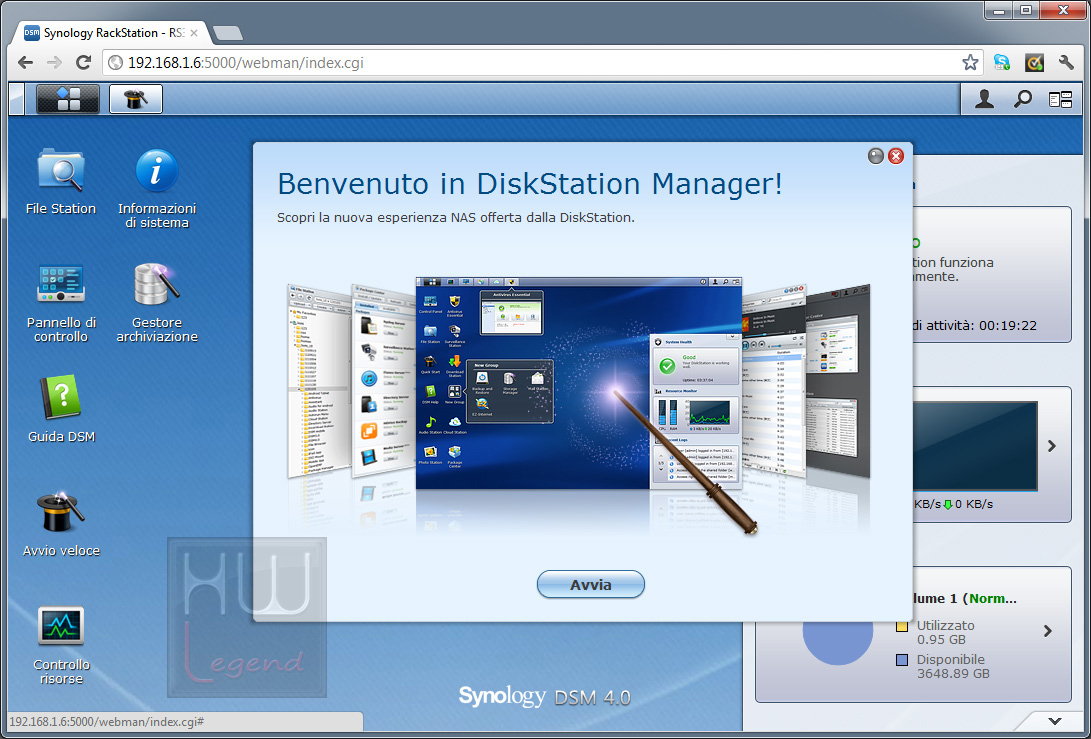Click the 'Utilizzato 0.95 GB' text
Image resolution: width=1091 pixels, height=739 pixels.
click(x=945, y=633)
